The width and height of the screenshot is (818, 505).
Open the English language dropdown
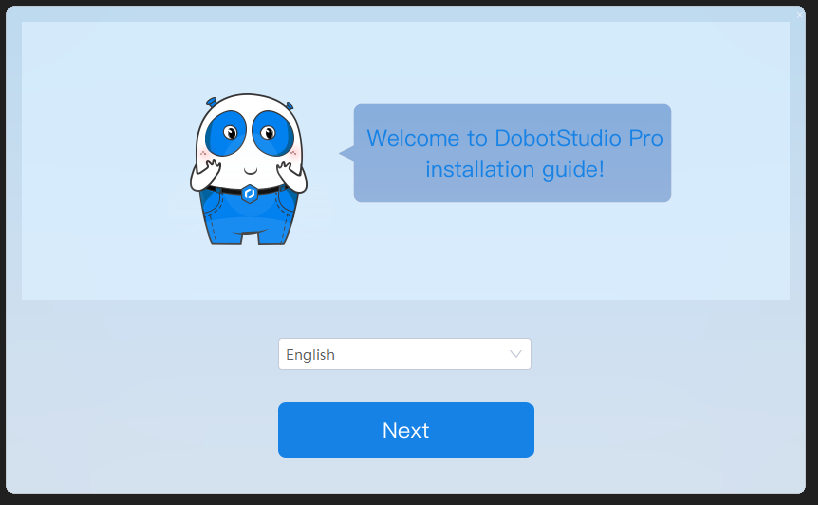pyautogui.click(x=405, y=354)
